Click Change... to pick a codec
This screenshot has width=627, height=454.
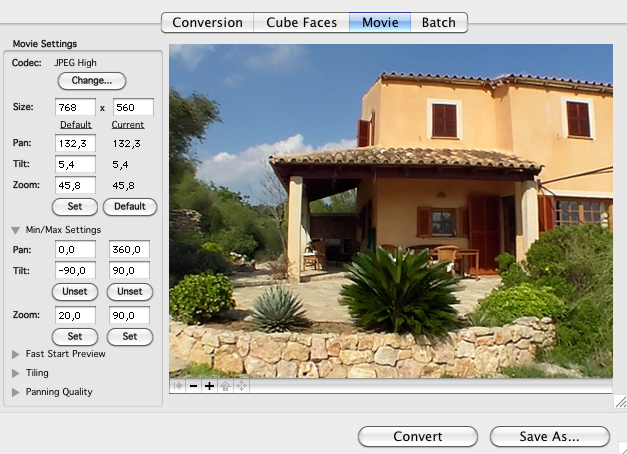coord(91,80)
